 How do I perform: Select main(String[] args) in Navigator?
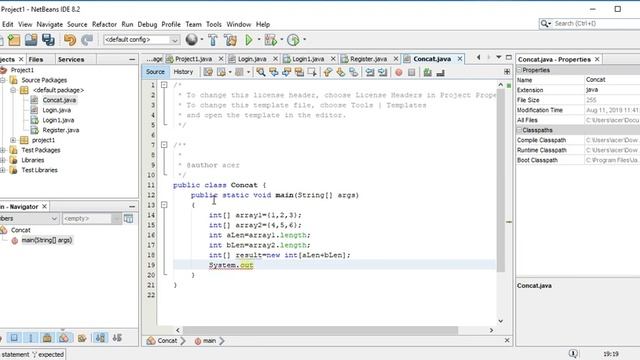[47, 240]
